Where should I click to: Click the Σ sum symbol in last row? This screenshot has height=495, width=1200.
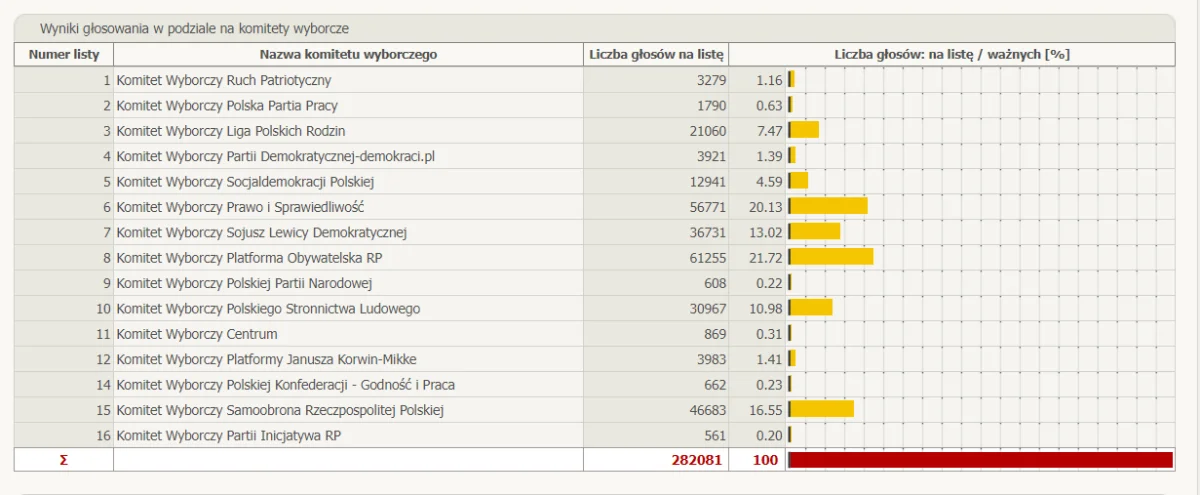(64, 460)
